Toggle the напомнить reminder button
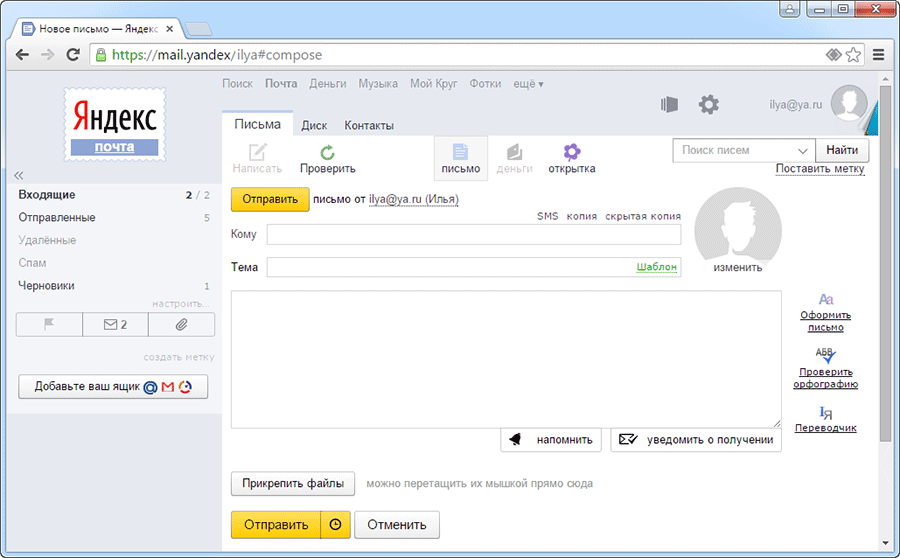The width and height of the screenshot is (900, 558). pos(551,440)
